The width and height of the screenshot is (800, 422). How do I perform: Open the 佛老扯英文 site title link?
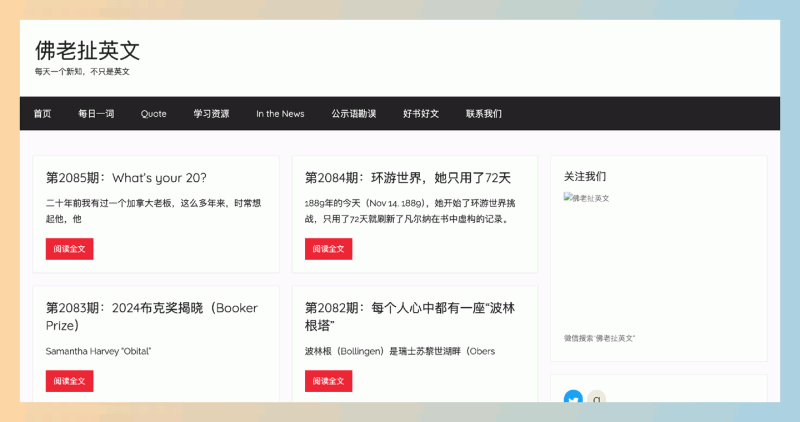click(x=87, y=51)
